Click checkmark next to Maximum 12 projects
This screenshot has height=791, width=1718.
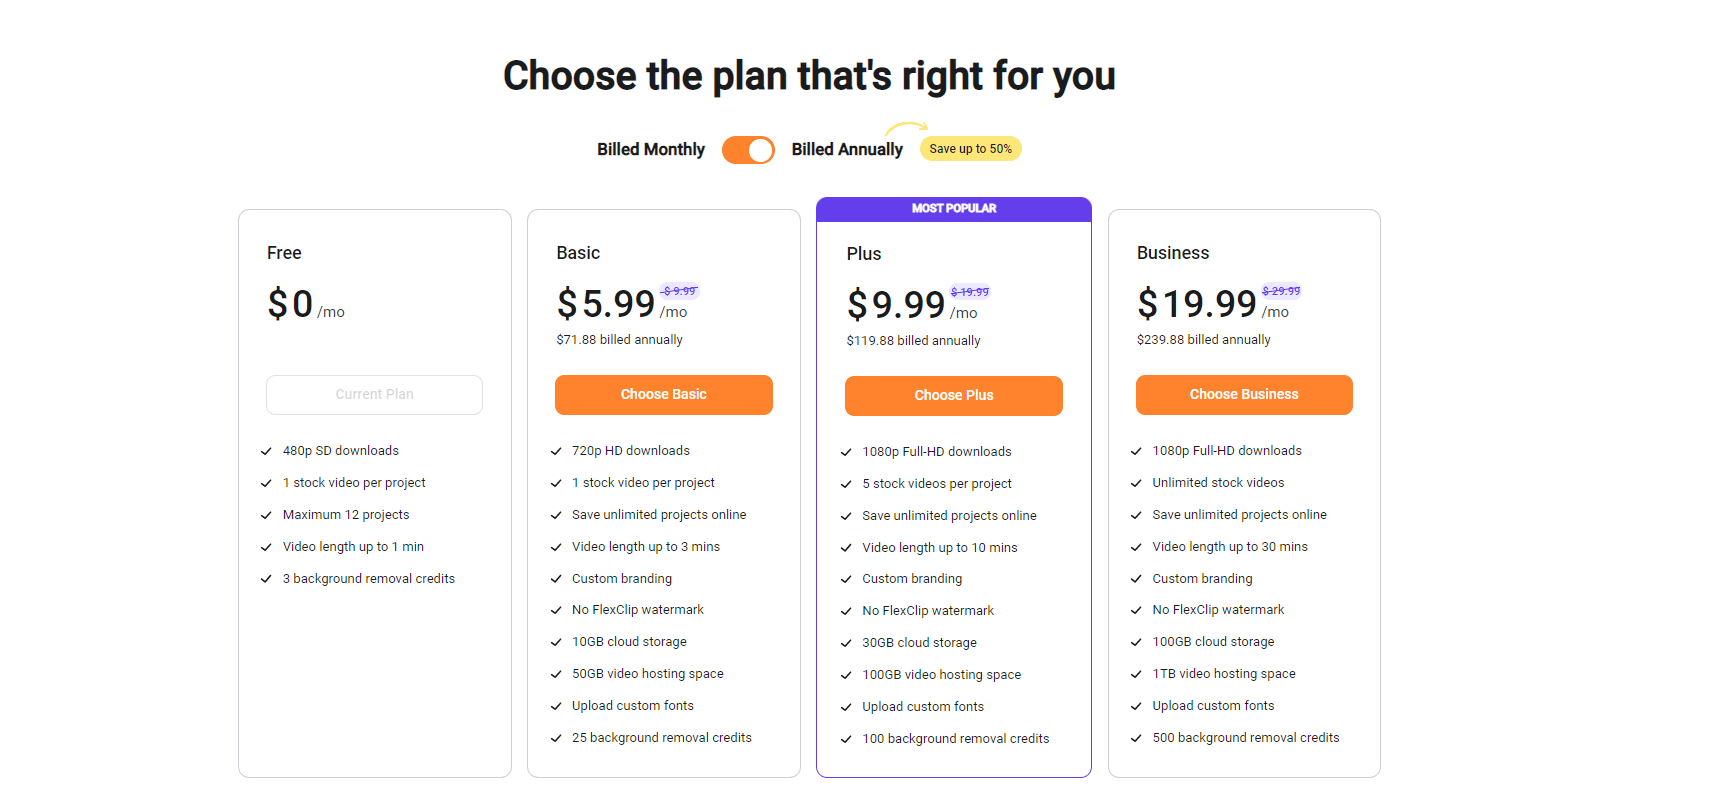tap(266, 515)
